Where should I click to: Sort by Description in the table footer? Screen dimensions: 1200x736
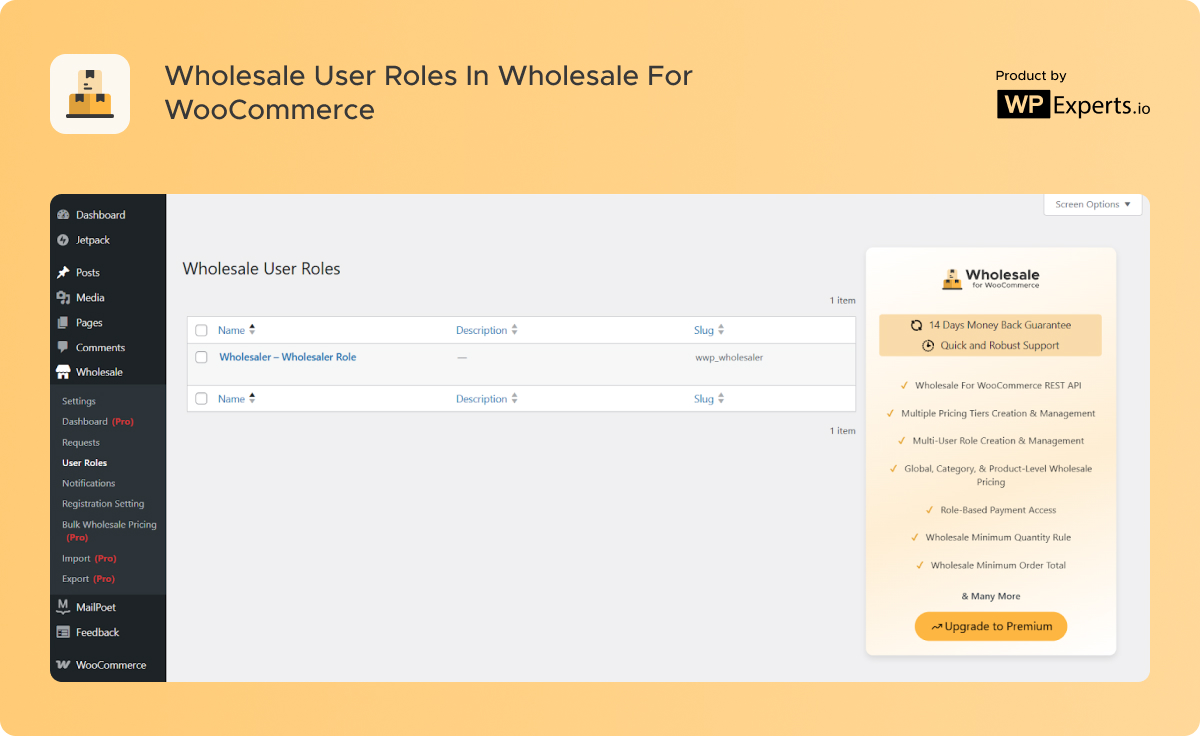(x=487, y=399)
